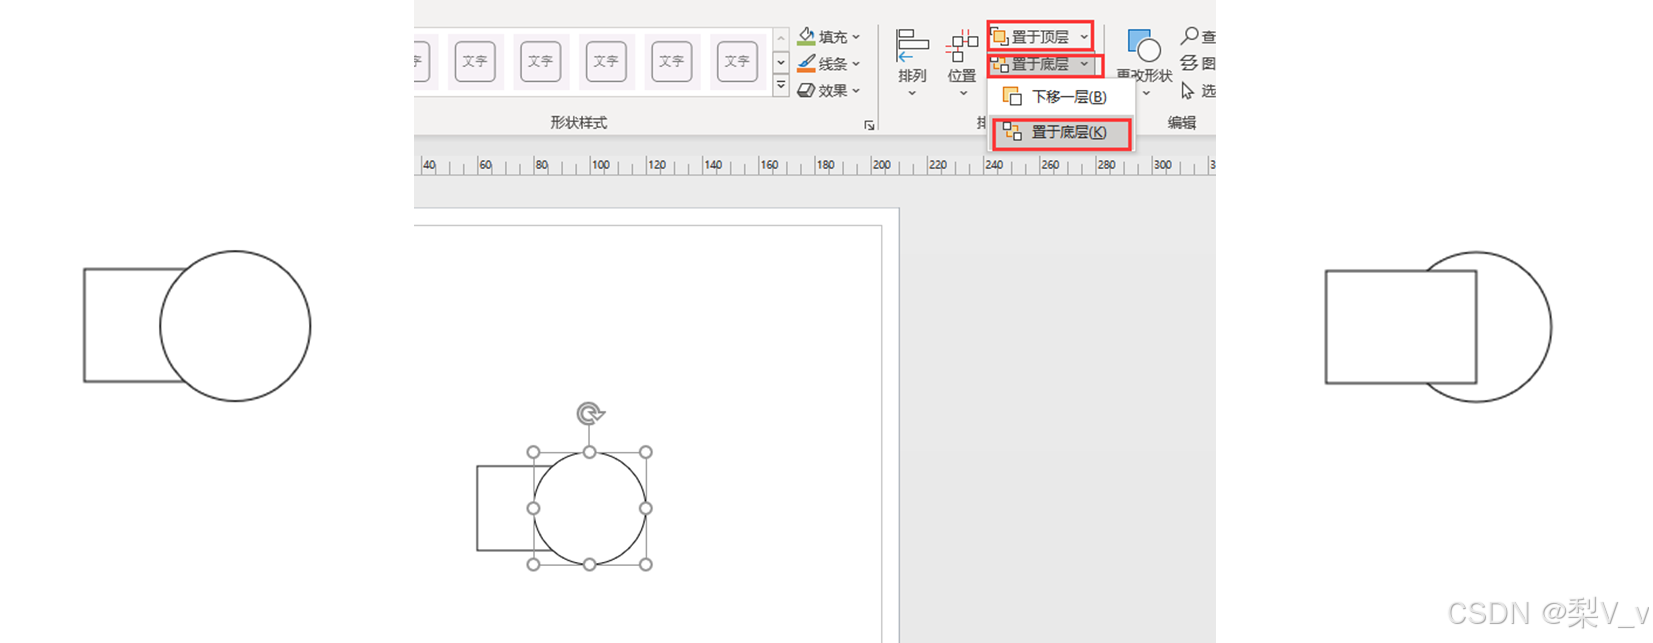Viewport: 1653px width, 643px height.
Task: Click the Line (线条) pen icon
Action: pyautogui.click(x=806, y=63)
